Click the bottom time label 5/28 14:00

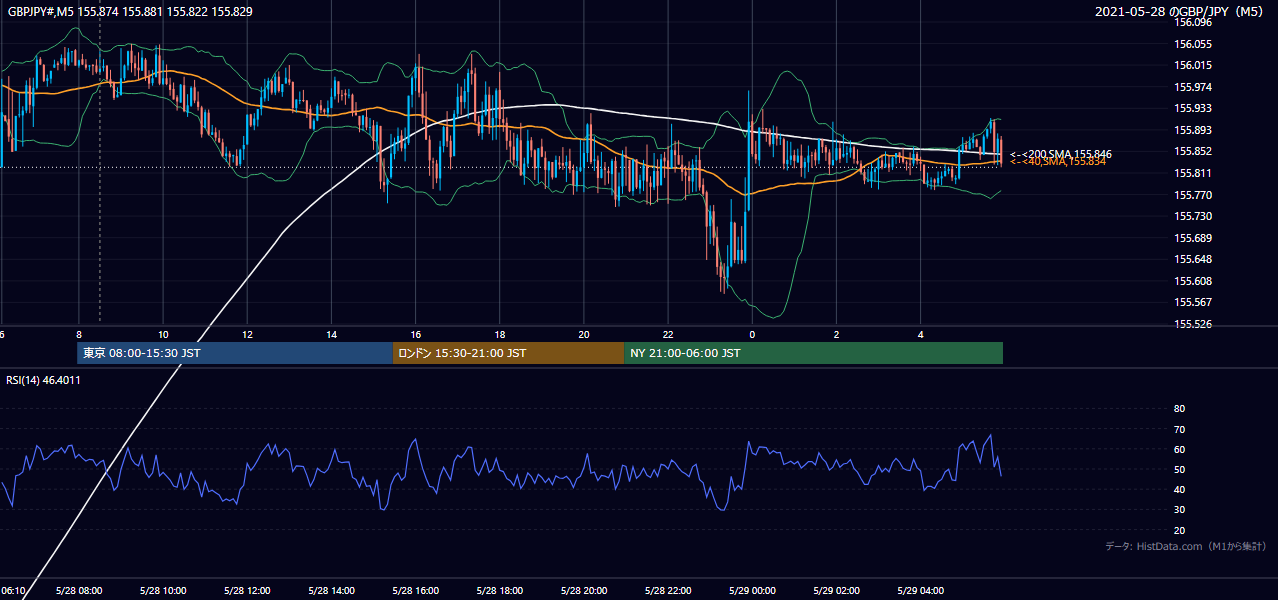[x=331, y=591]
